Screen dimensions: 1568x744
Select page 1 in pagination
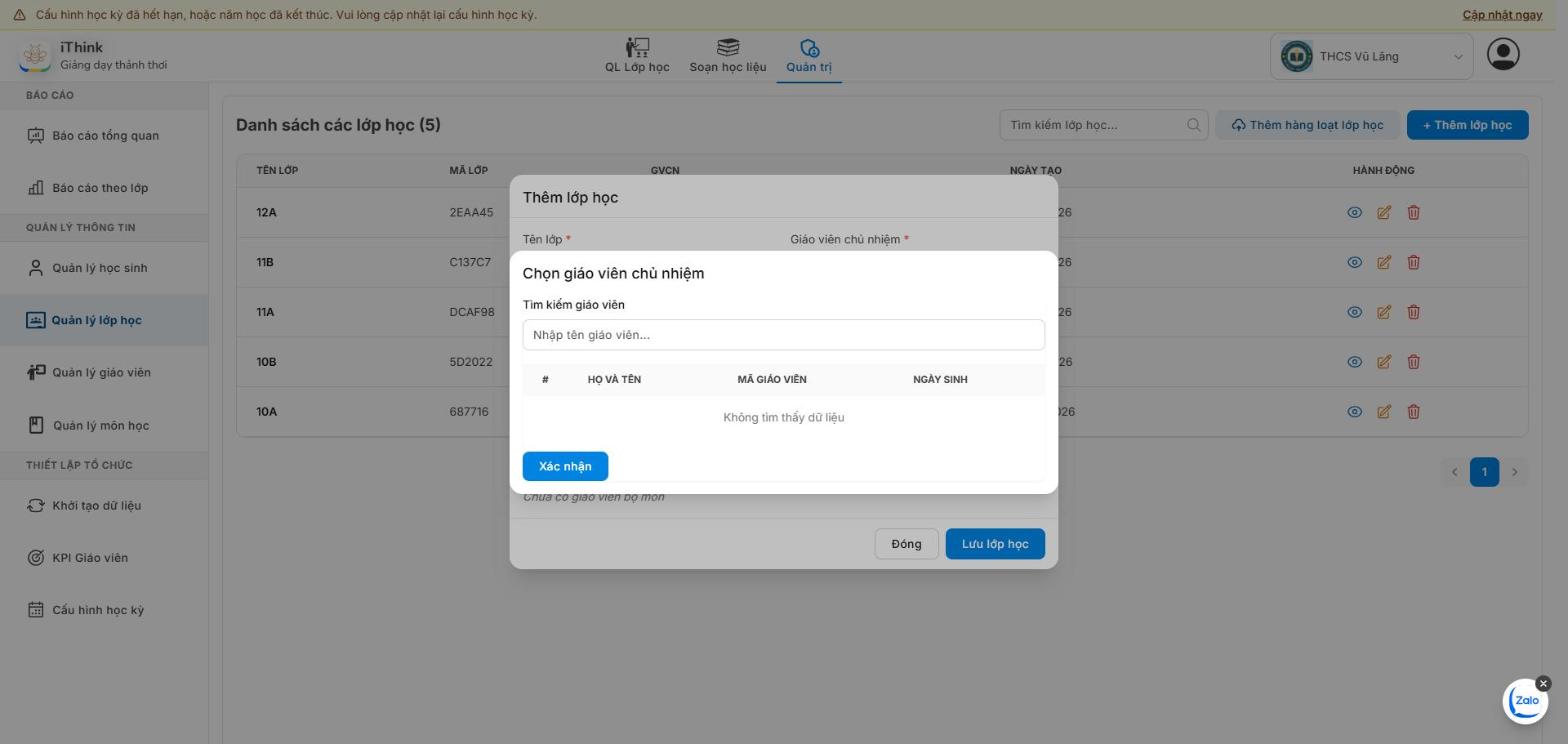1484,472
